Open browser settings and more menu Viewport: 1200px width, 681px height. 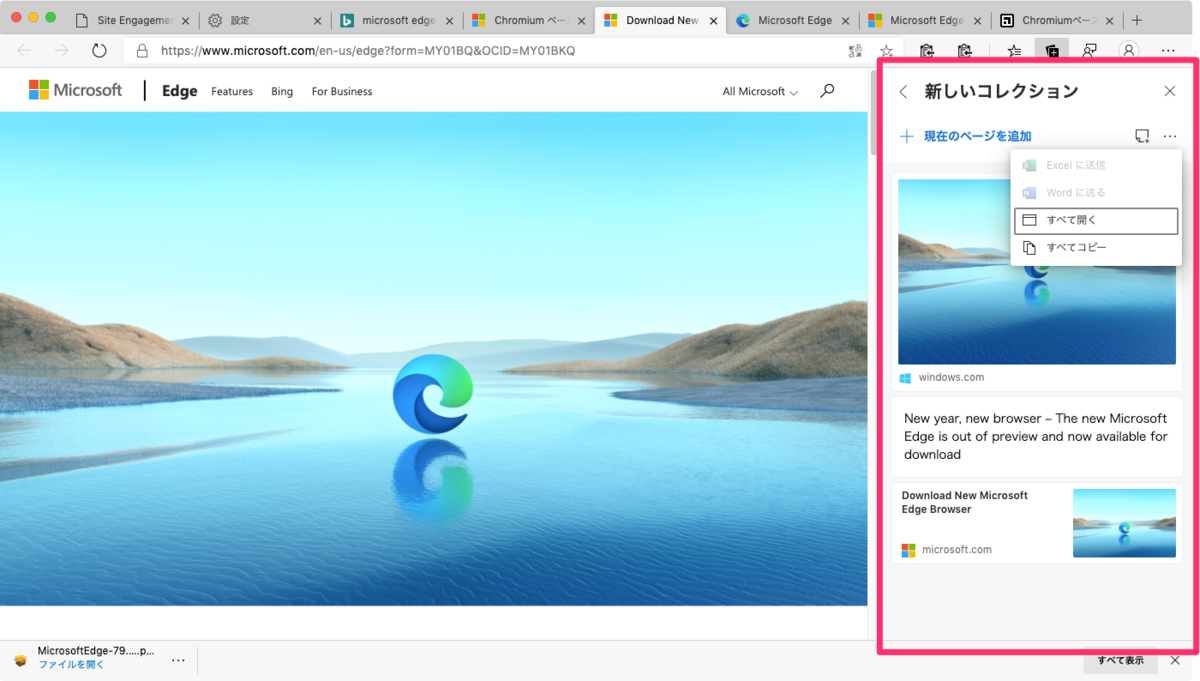click(1168, 51)
